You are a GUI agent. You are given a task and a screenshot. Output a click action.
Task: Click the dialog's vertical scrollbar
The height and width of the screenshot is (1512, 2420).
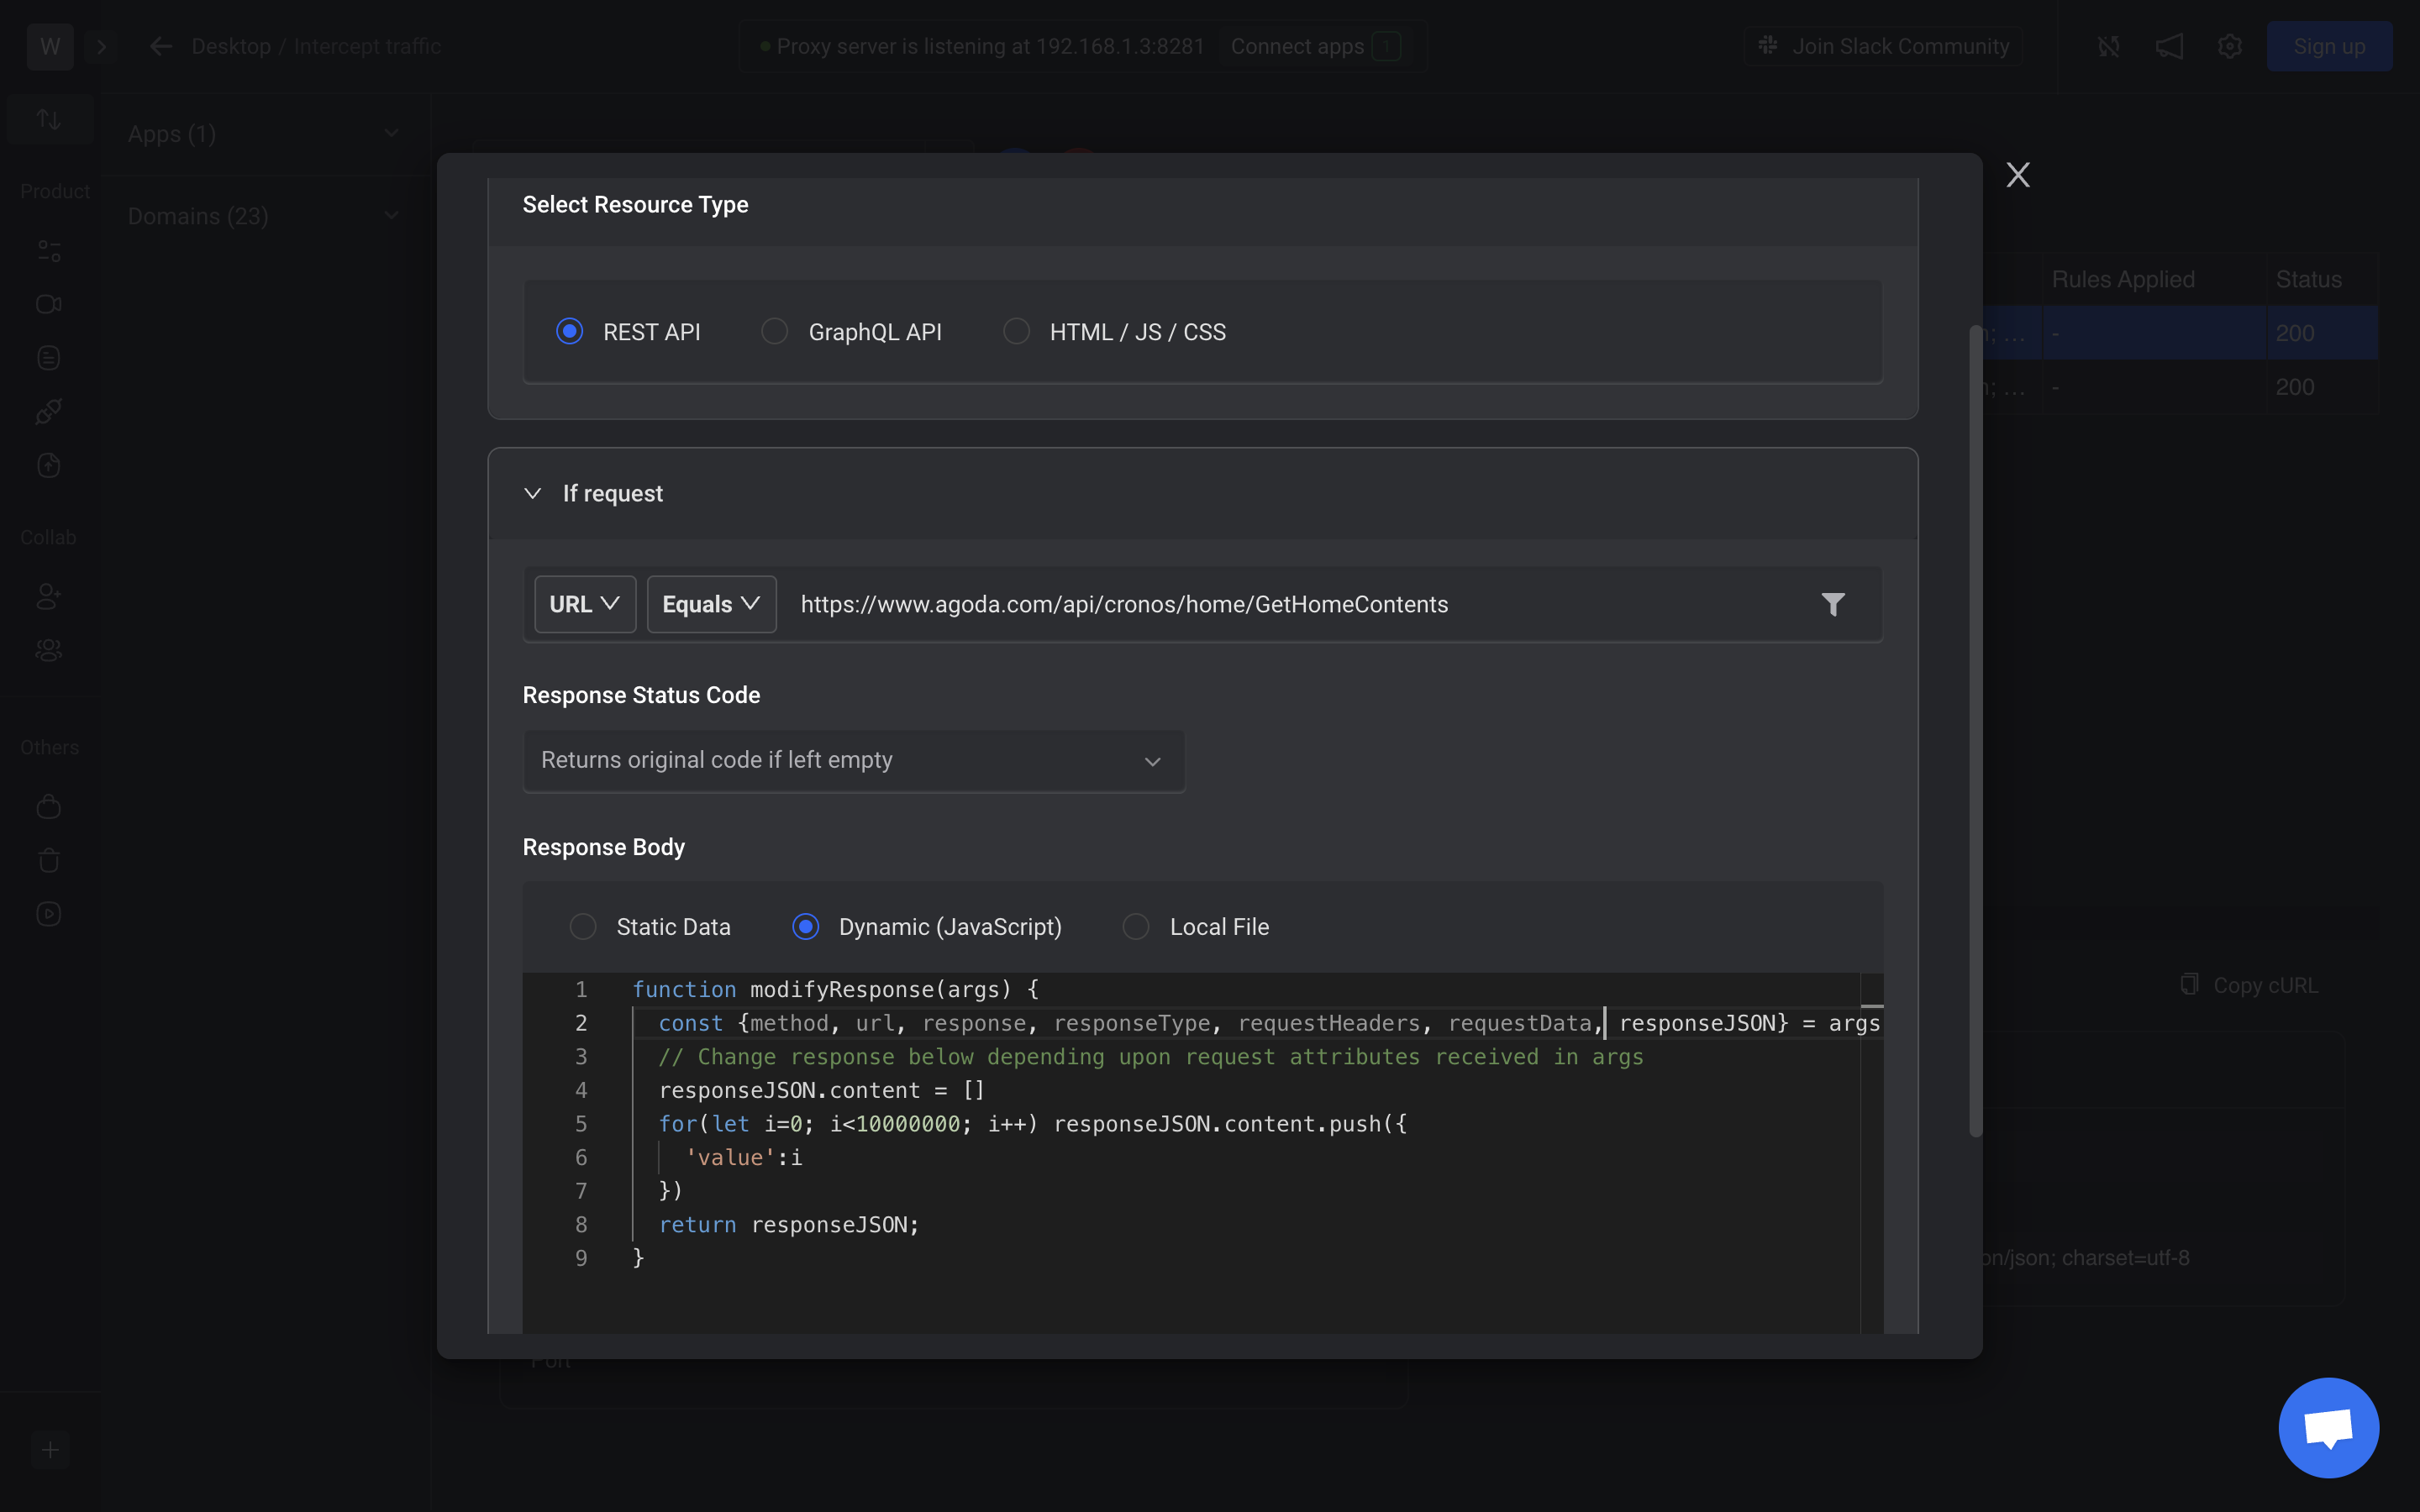point(1975,730)
